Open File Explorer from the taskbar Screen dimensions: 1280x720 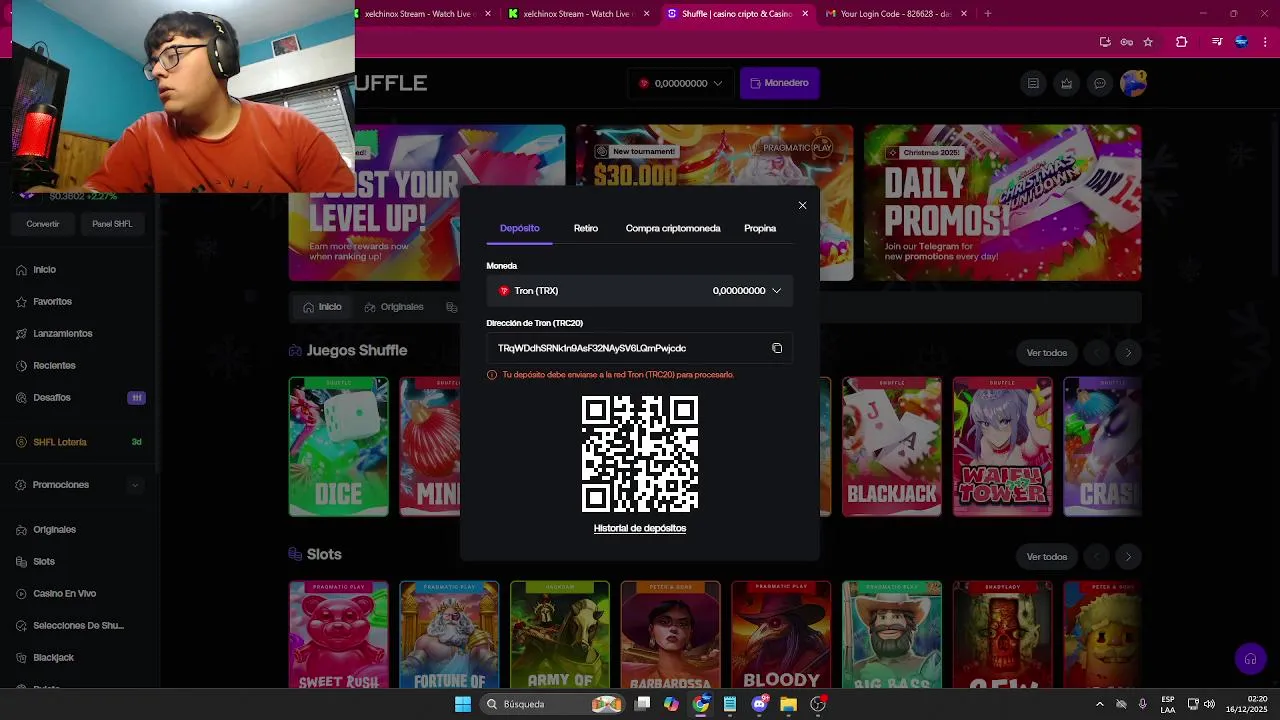pos(789,704)
